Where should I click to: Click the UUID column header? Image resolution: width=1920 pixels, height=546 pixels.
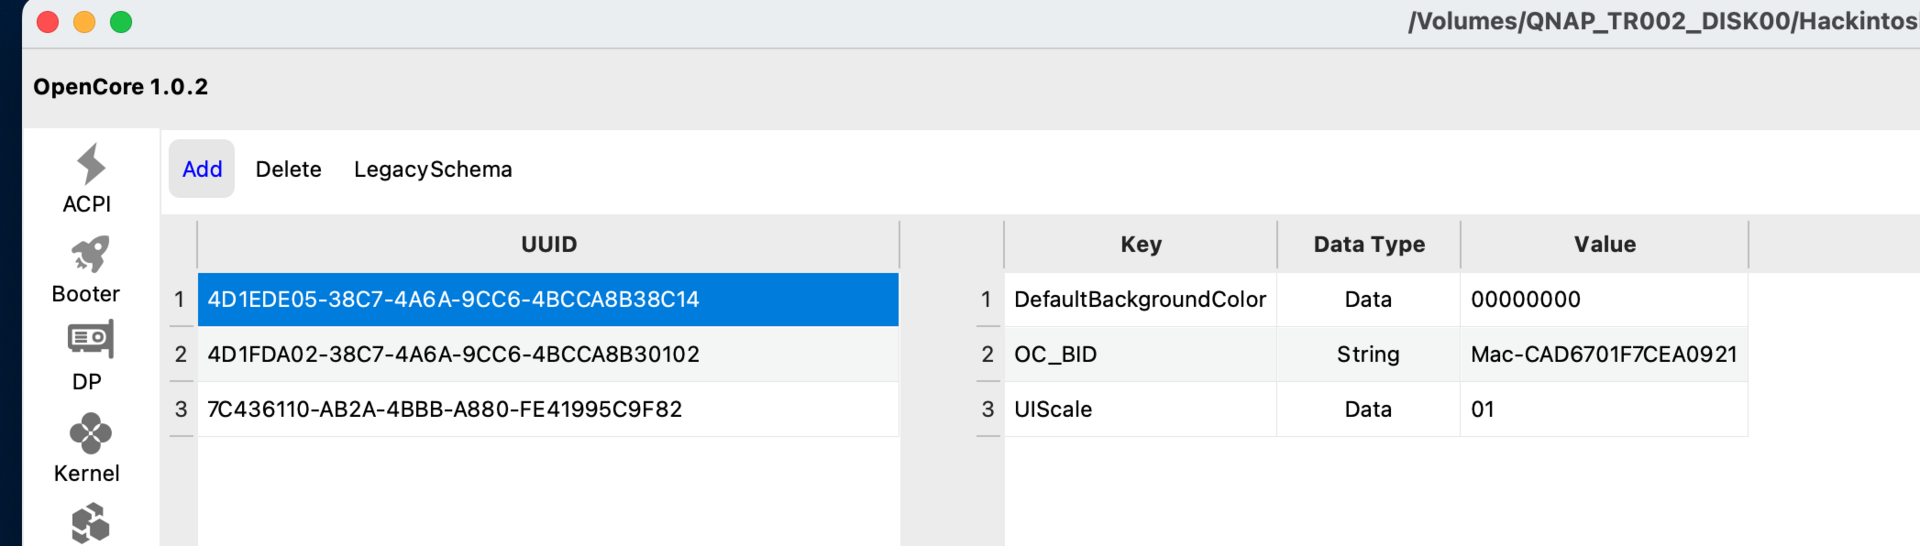548,244
